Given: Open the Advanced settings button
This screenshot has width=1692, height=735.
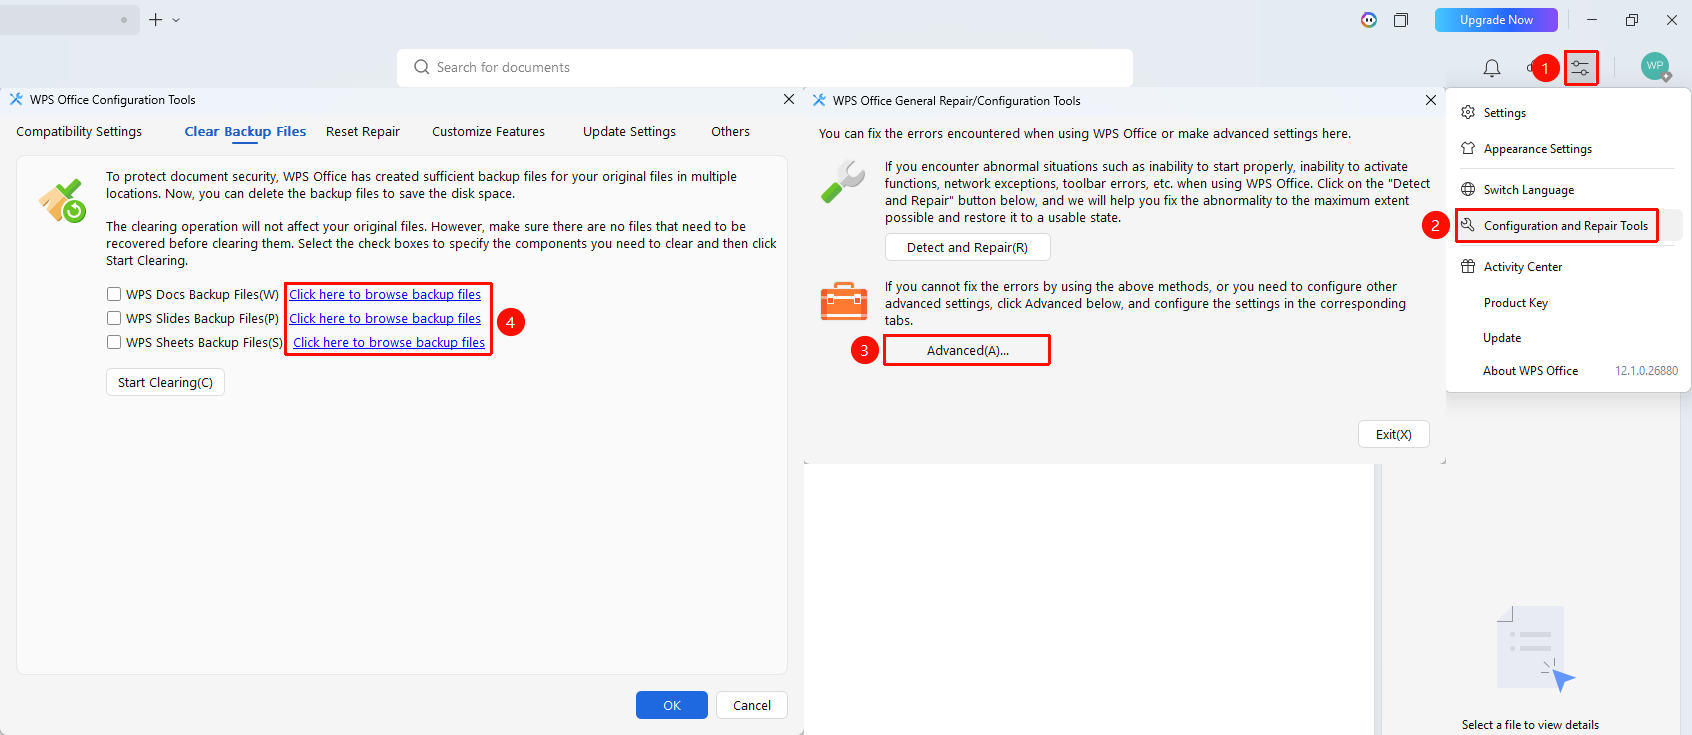Looking at the screenshot, I should pyautogui.click(x=968, y=350).
